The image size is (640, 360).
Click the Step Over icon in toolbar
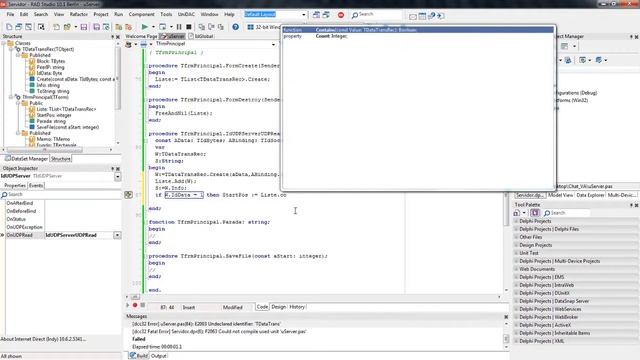[x=211, y=27]
